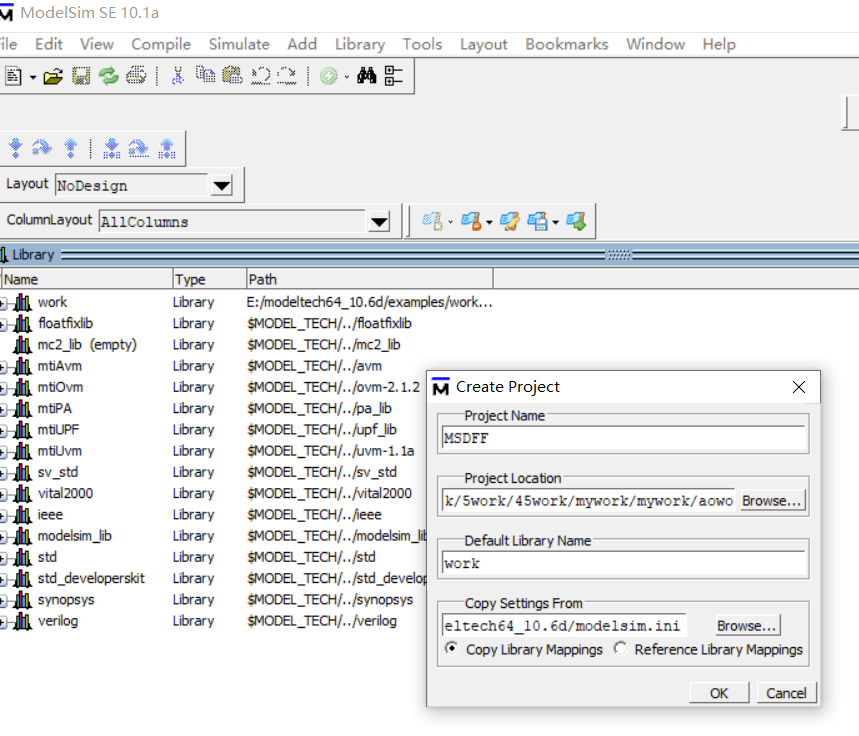This screenshot has width=859, height=736.
Task: Click the Cut scissors icon
Action: 178,76
